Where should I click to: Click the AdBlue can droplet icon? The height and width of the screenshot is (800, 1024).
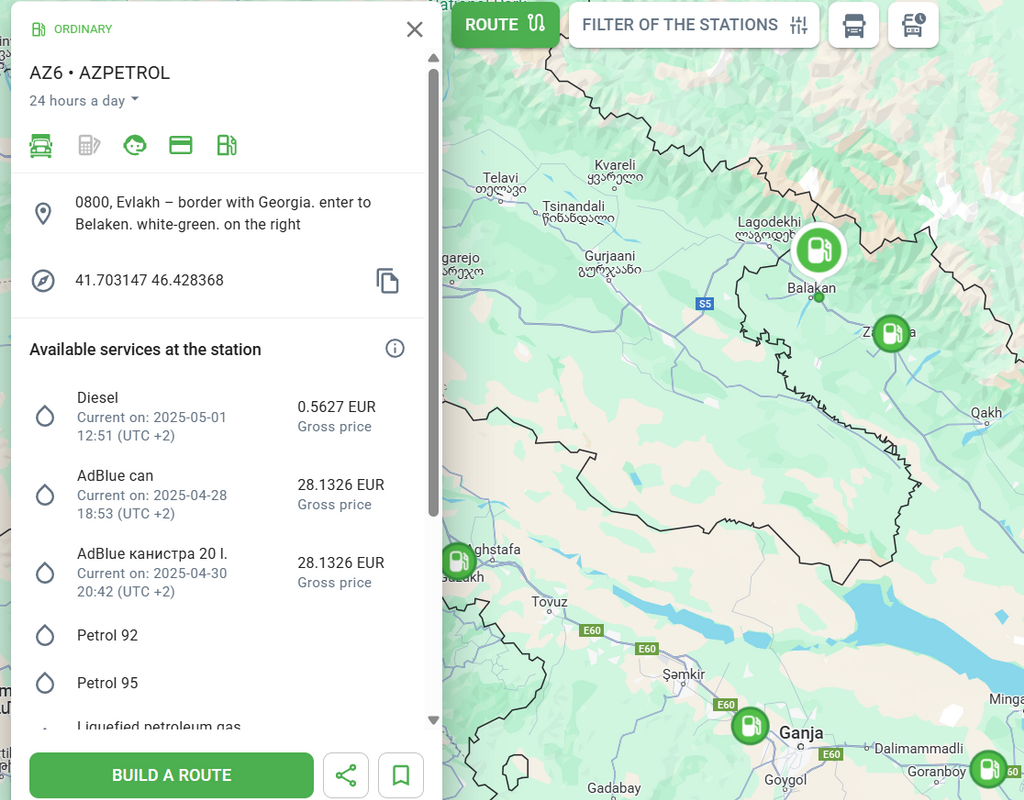click(44, 495)
